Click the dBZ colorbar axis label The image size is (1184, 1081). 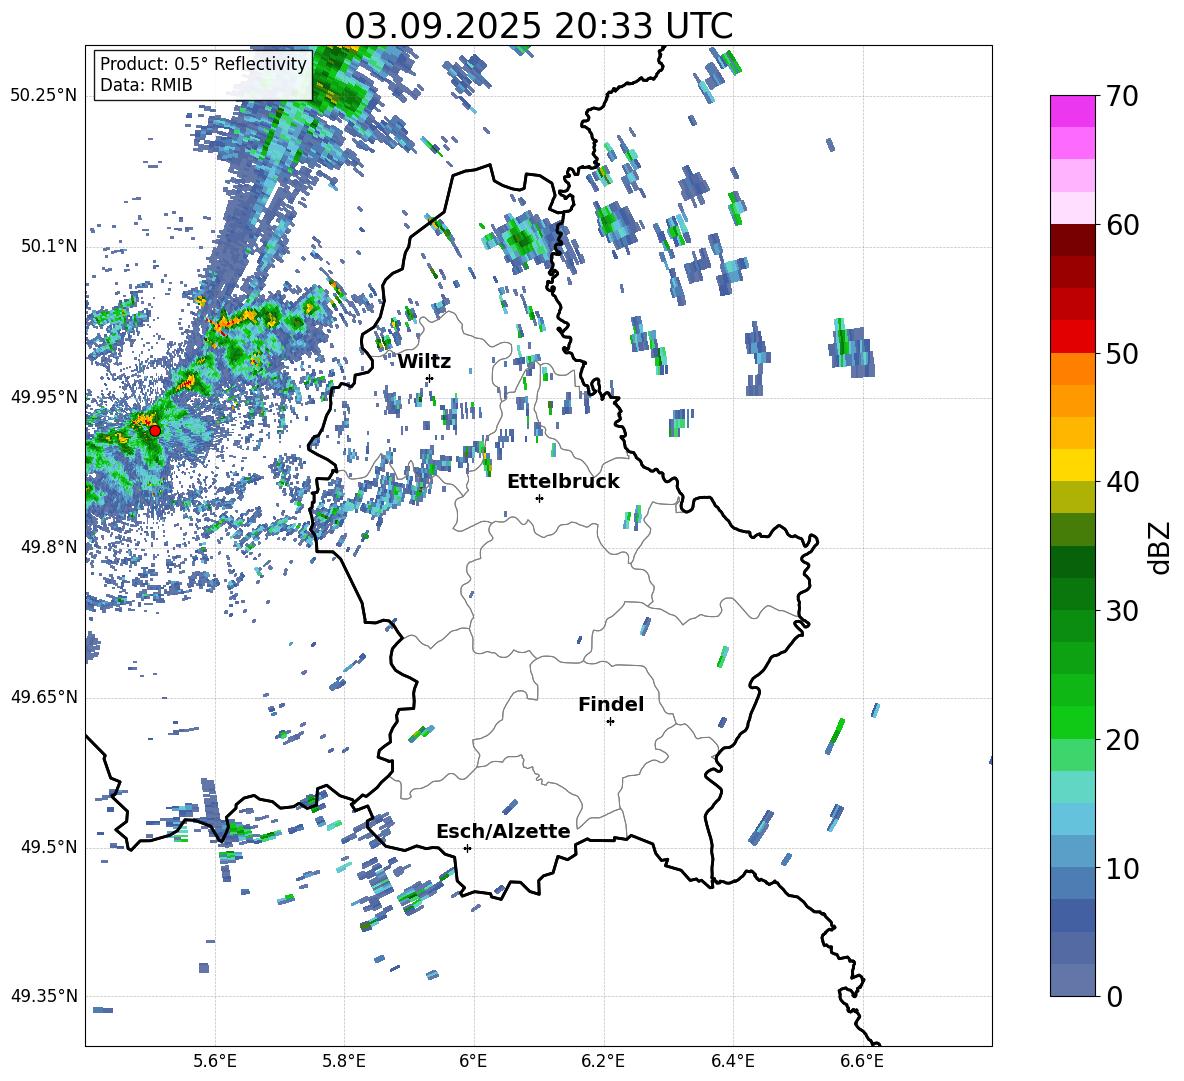click(x=1161, y=547)
